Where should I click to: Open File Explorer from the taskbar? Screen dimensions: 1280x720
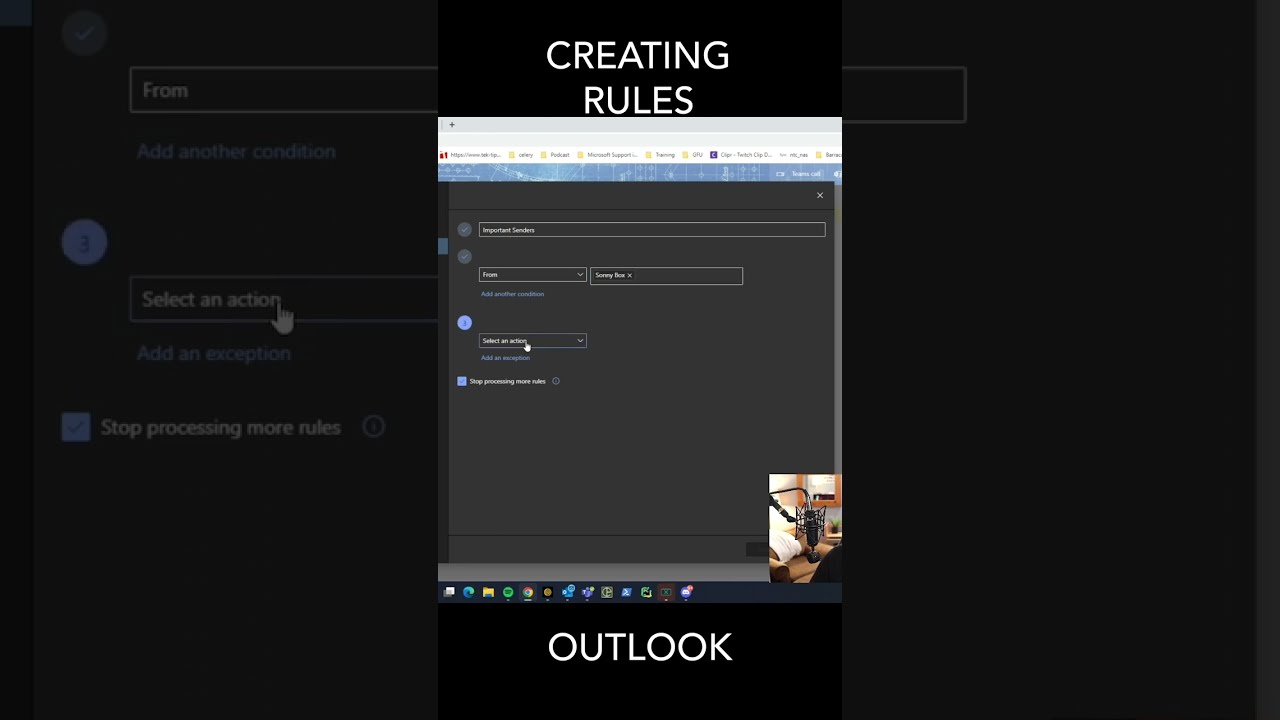point(488,592)
